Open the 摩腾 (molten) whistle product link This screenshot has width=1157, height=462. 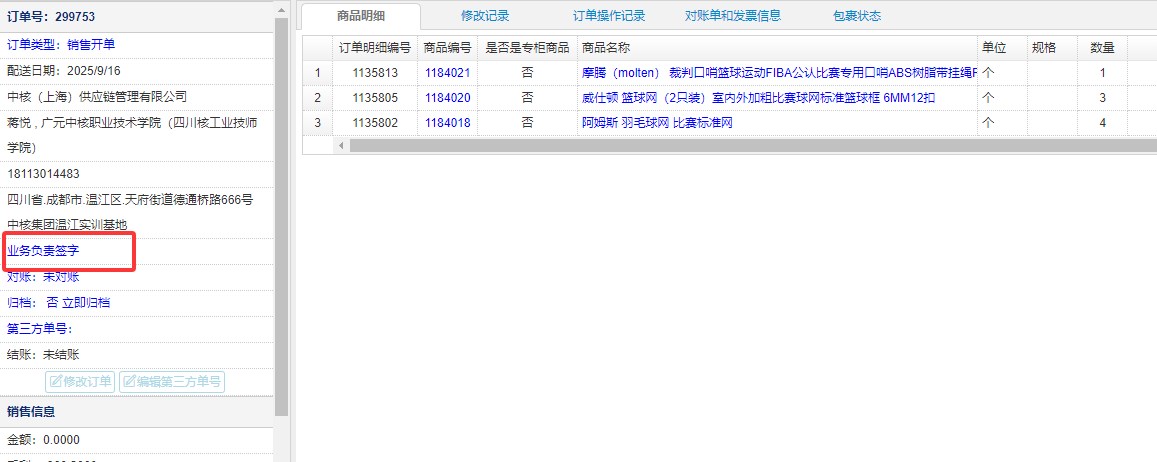tap(778, 73)
